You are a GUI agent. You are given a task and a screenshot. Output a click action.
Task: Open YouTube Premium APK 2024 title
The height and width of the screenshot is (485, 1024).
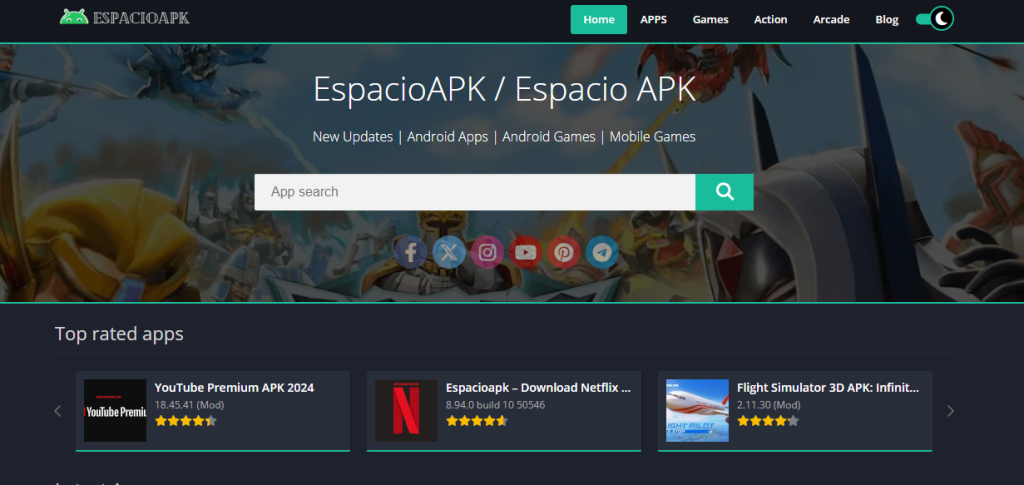(234, 388)
